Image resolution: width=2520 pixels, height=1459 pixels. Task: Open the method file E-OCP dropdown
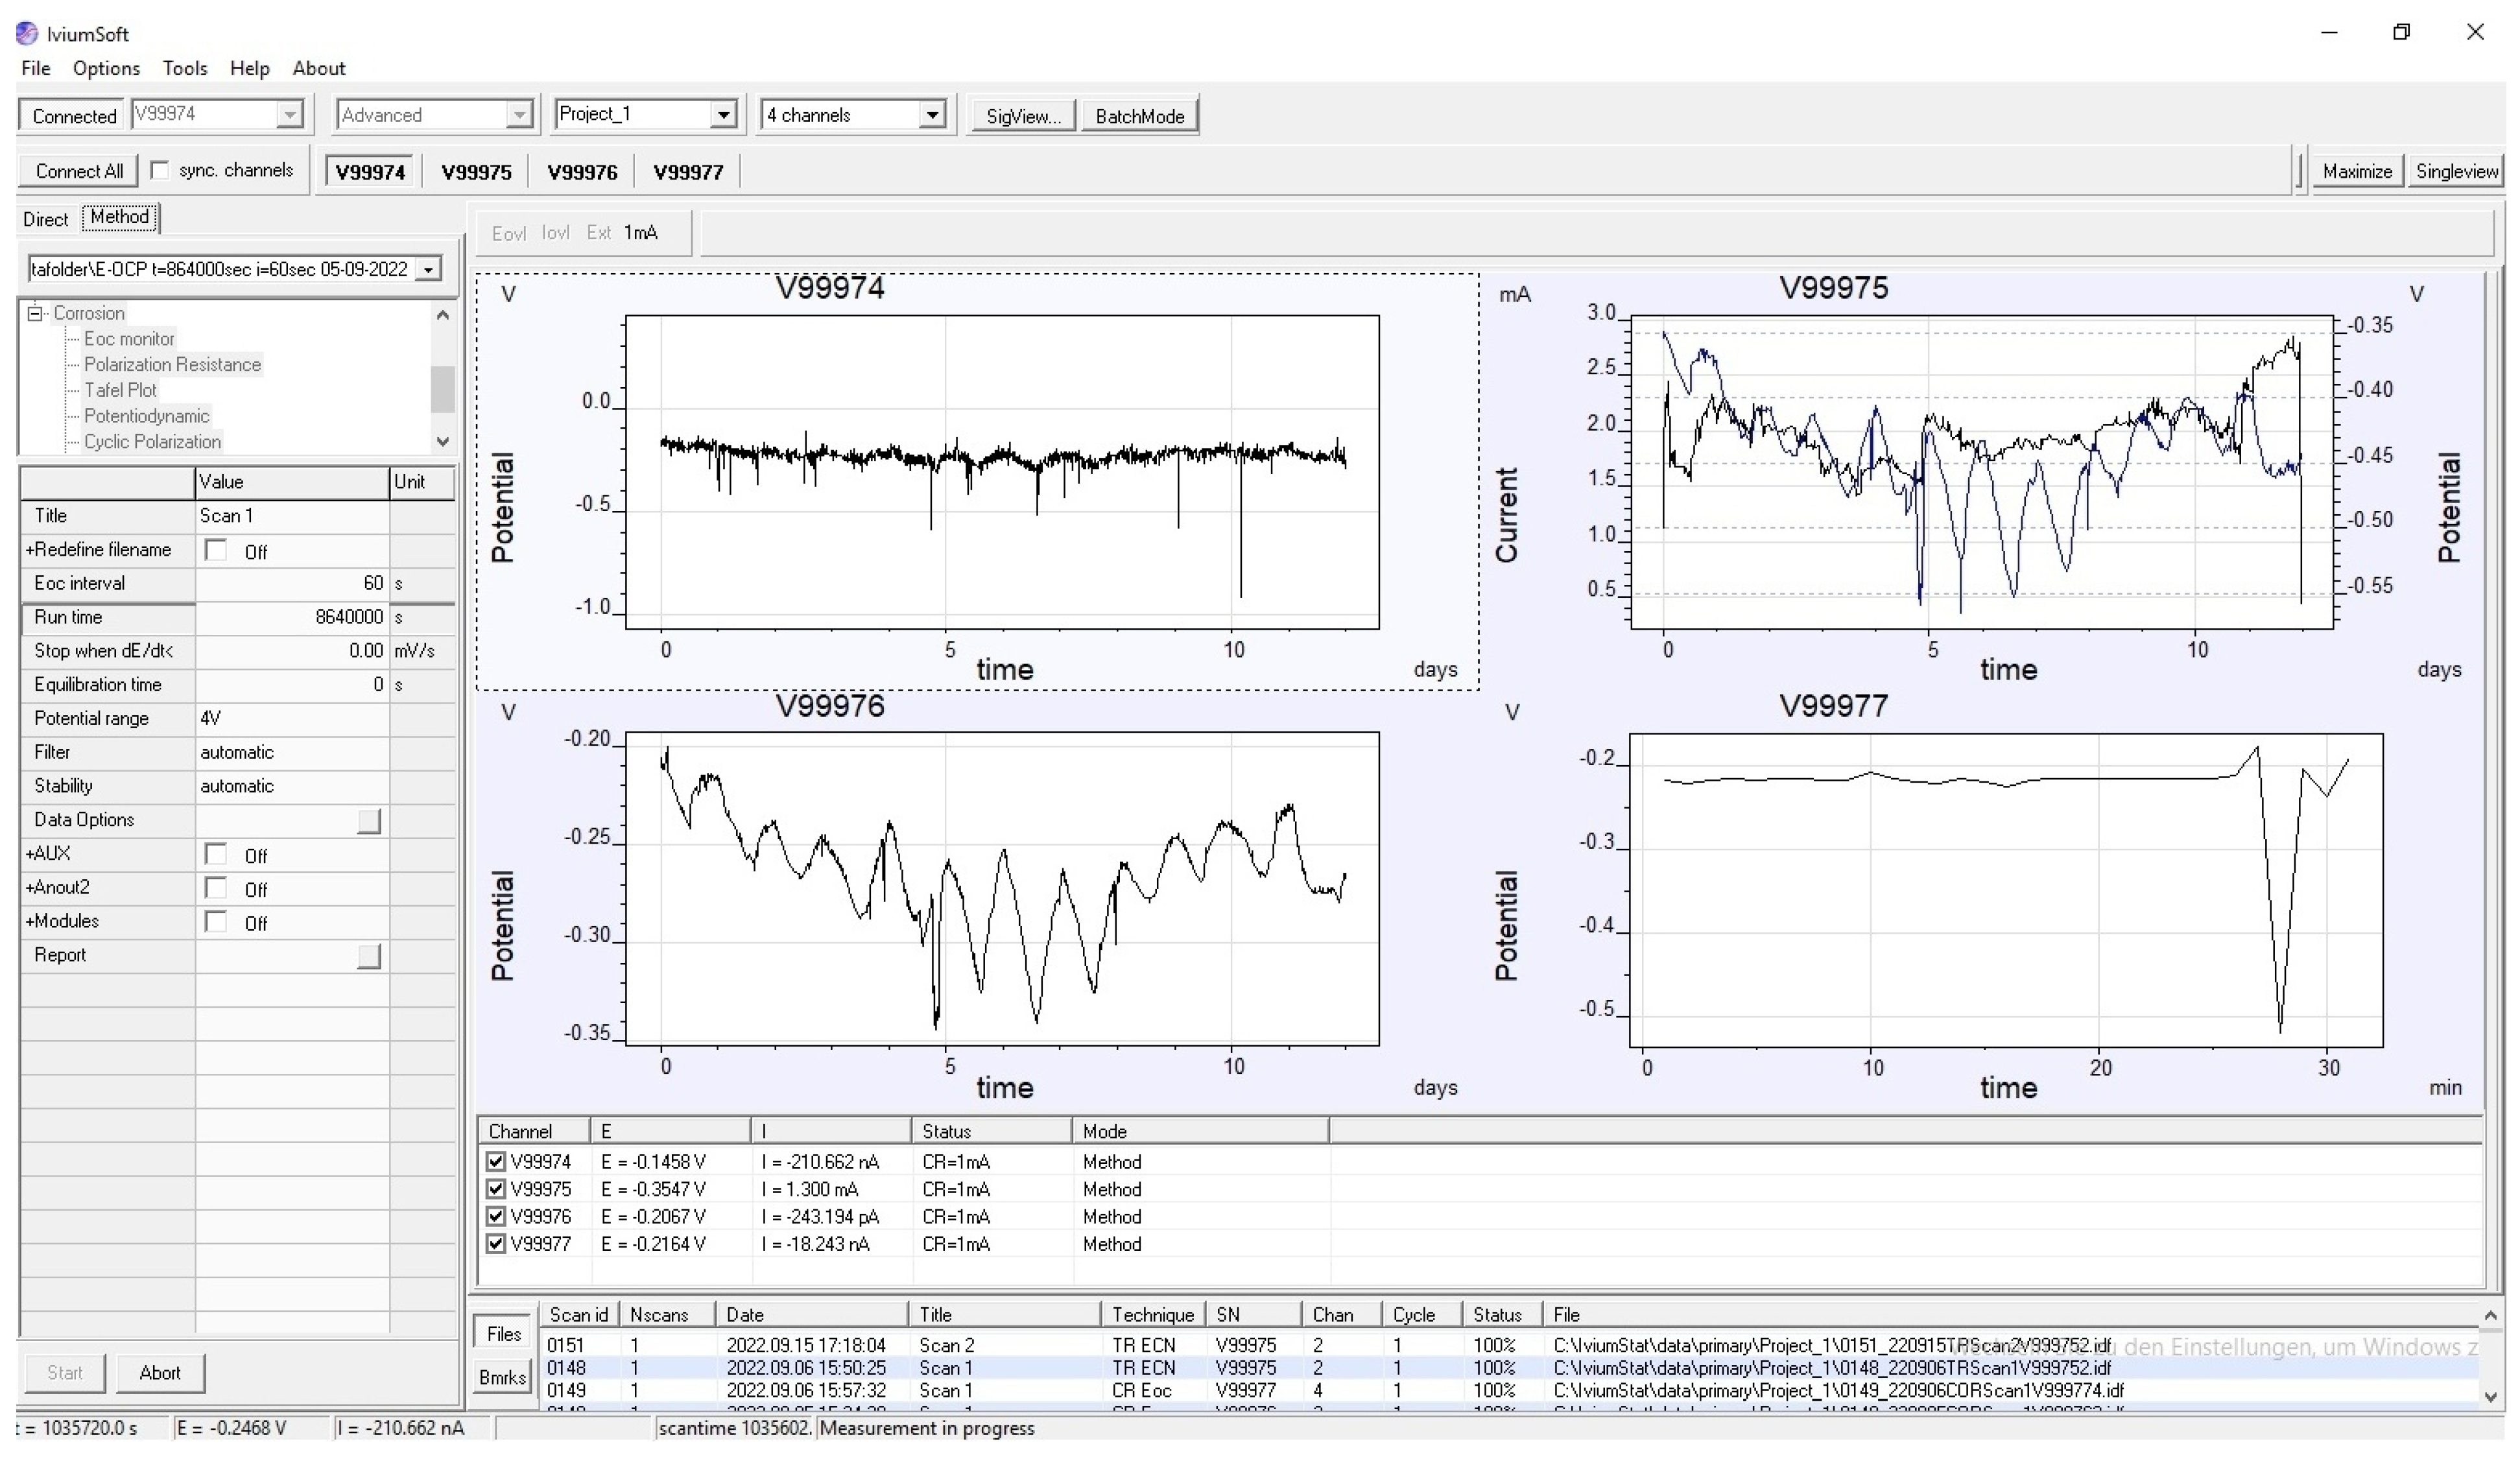(428, 269)
